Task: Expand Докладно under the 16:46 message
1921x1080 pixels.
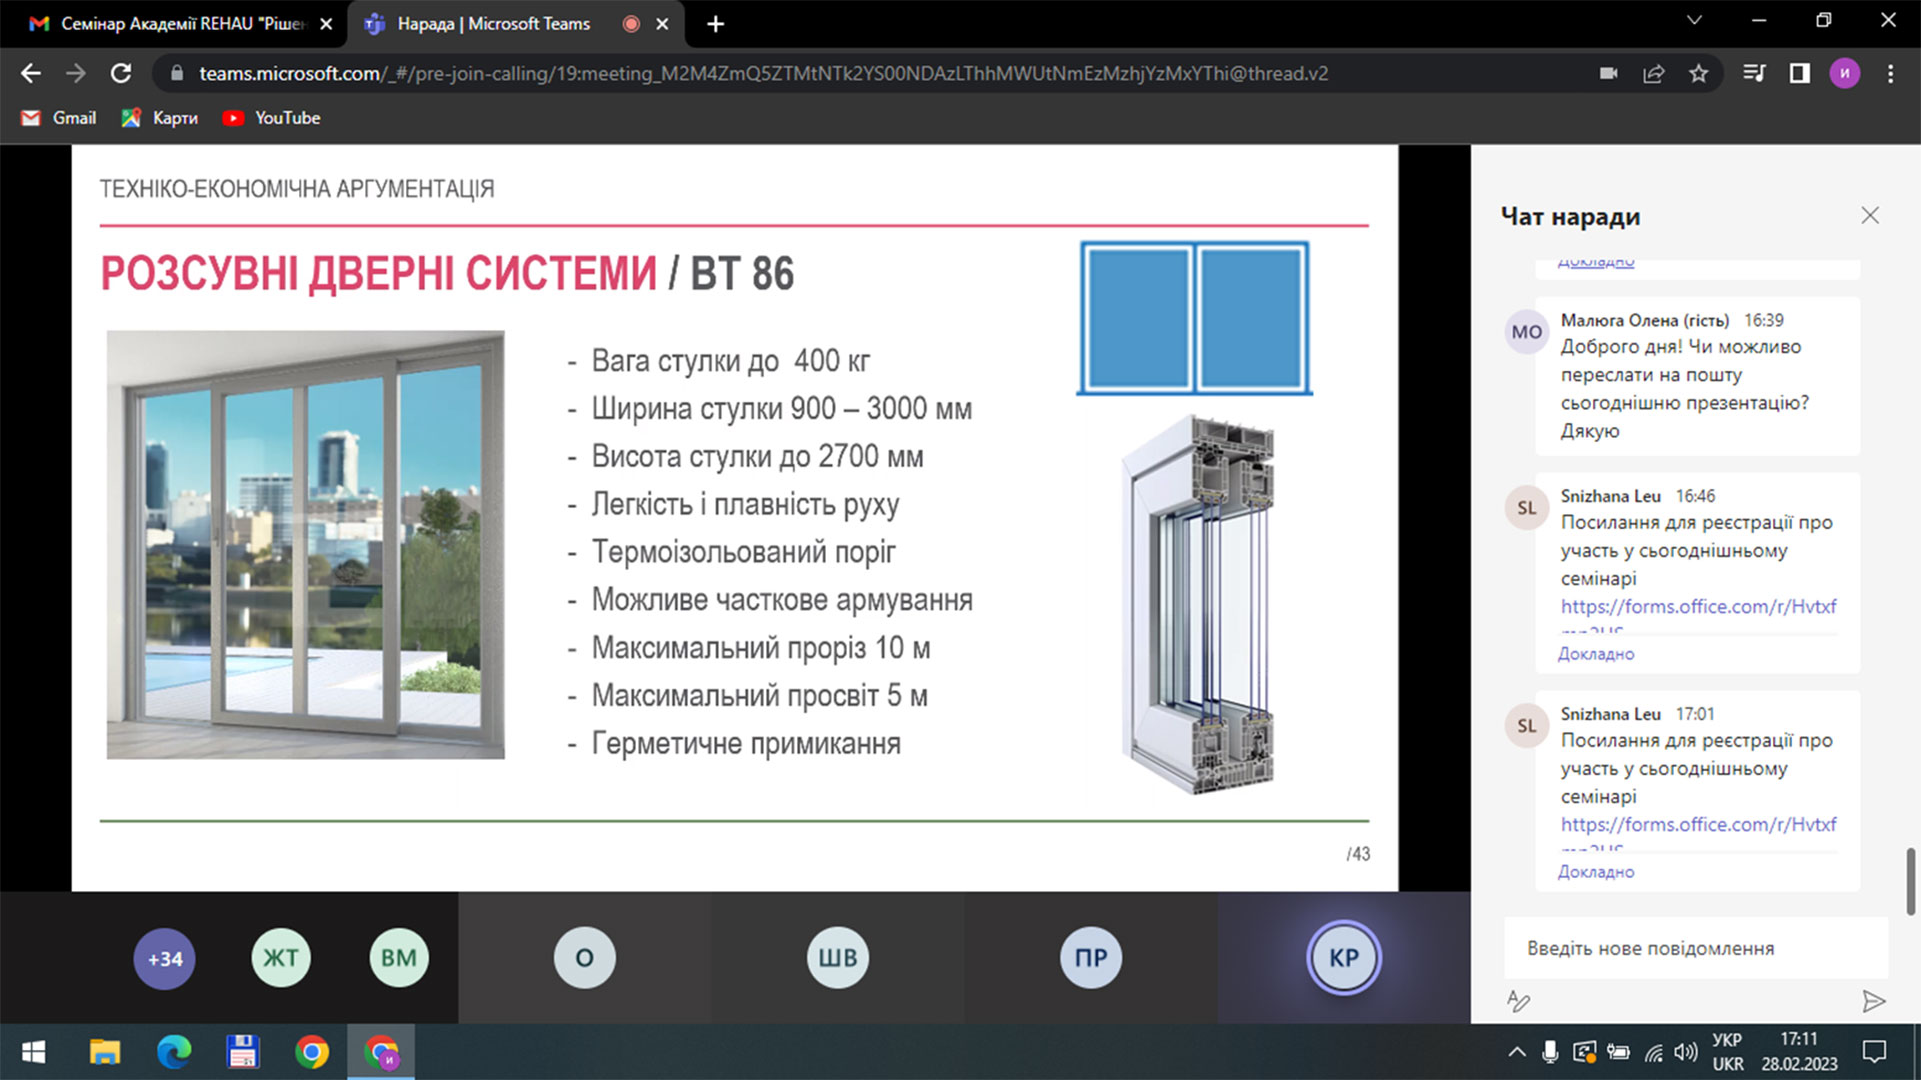Action: pyautogui.click(x=1596, y=654)
